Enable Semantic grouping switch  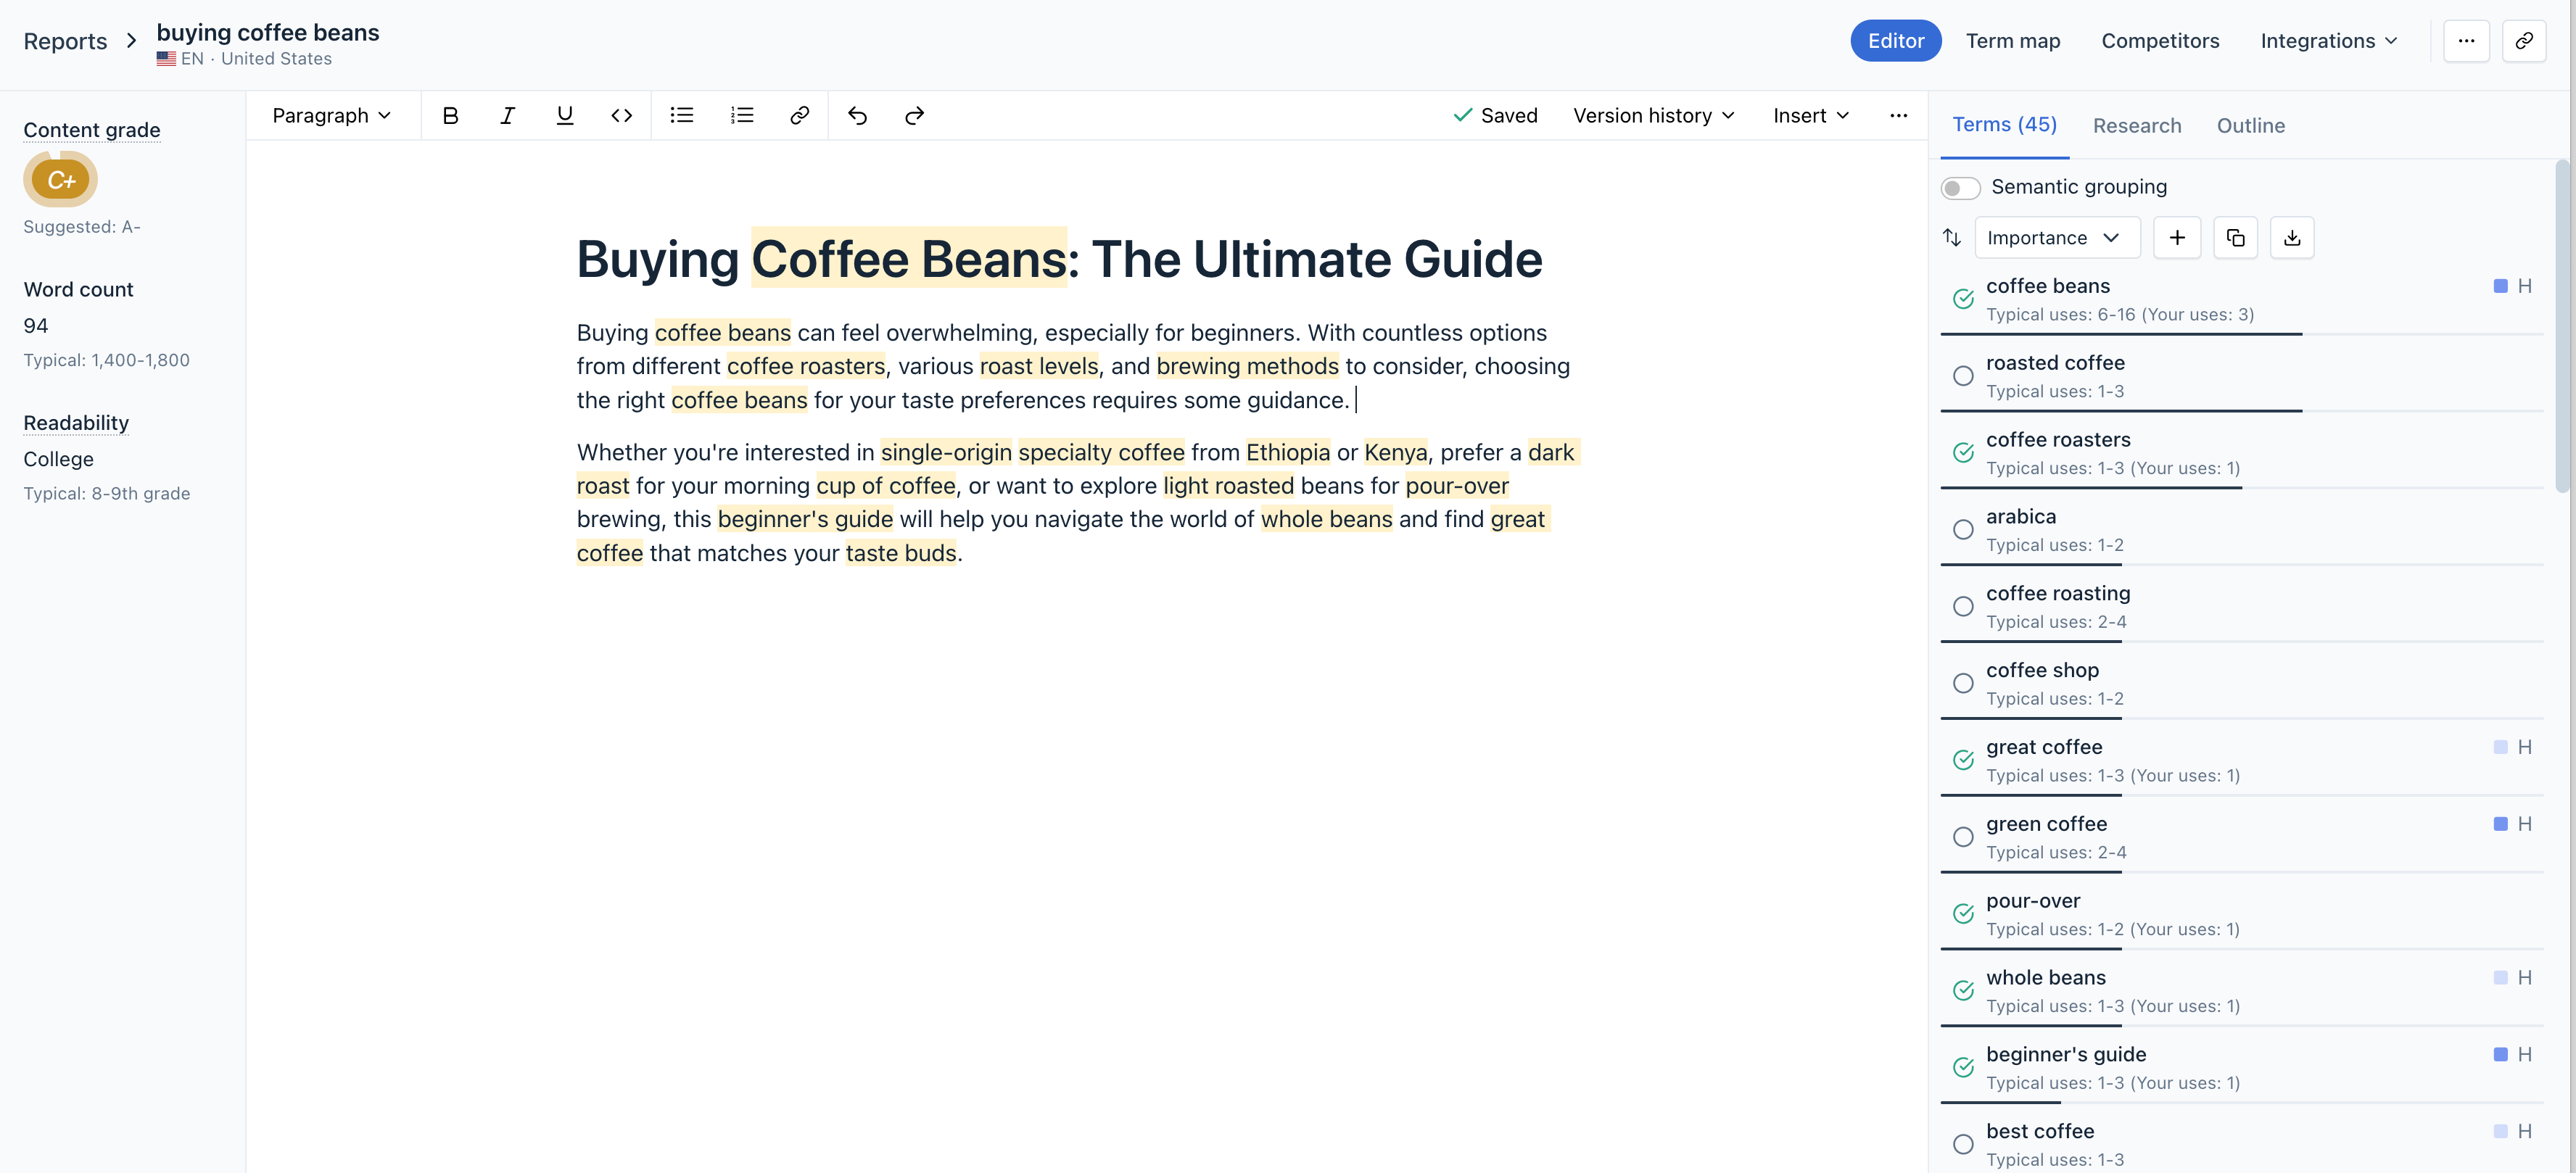coord(1960,188)
